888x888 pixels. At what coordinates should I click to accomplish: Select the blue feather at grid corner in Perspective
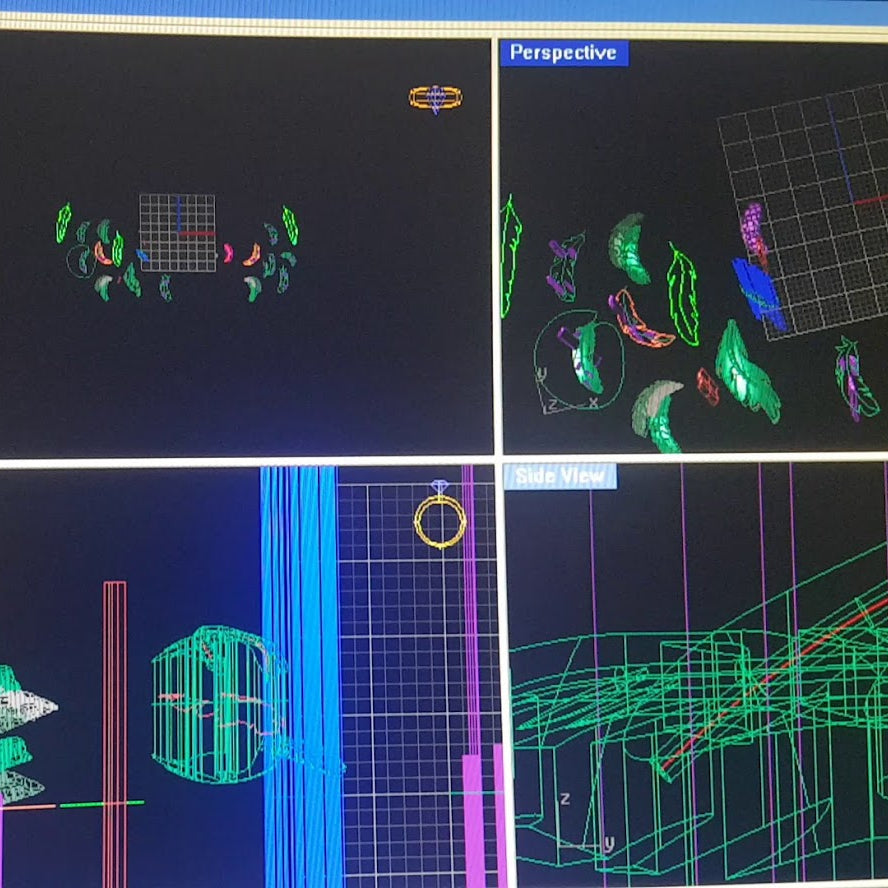(x=758, y=292)
